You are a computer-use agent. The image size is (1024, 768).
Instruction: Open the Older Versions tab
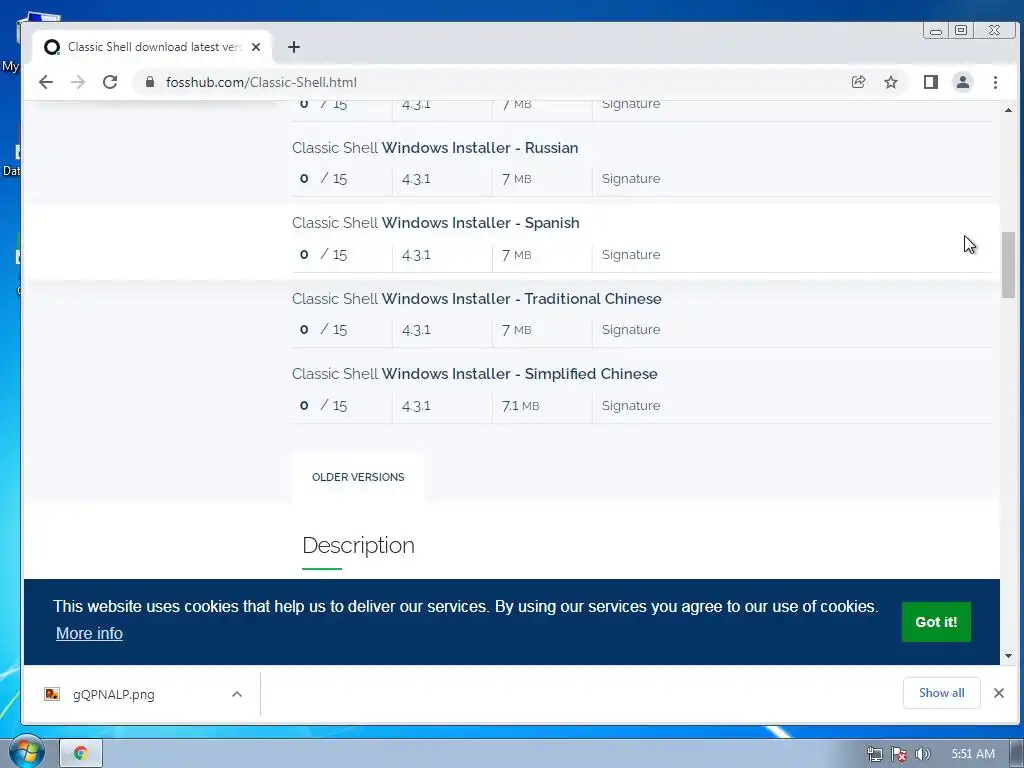coord(358,477)
